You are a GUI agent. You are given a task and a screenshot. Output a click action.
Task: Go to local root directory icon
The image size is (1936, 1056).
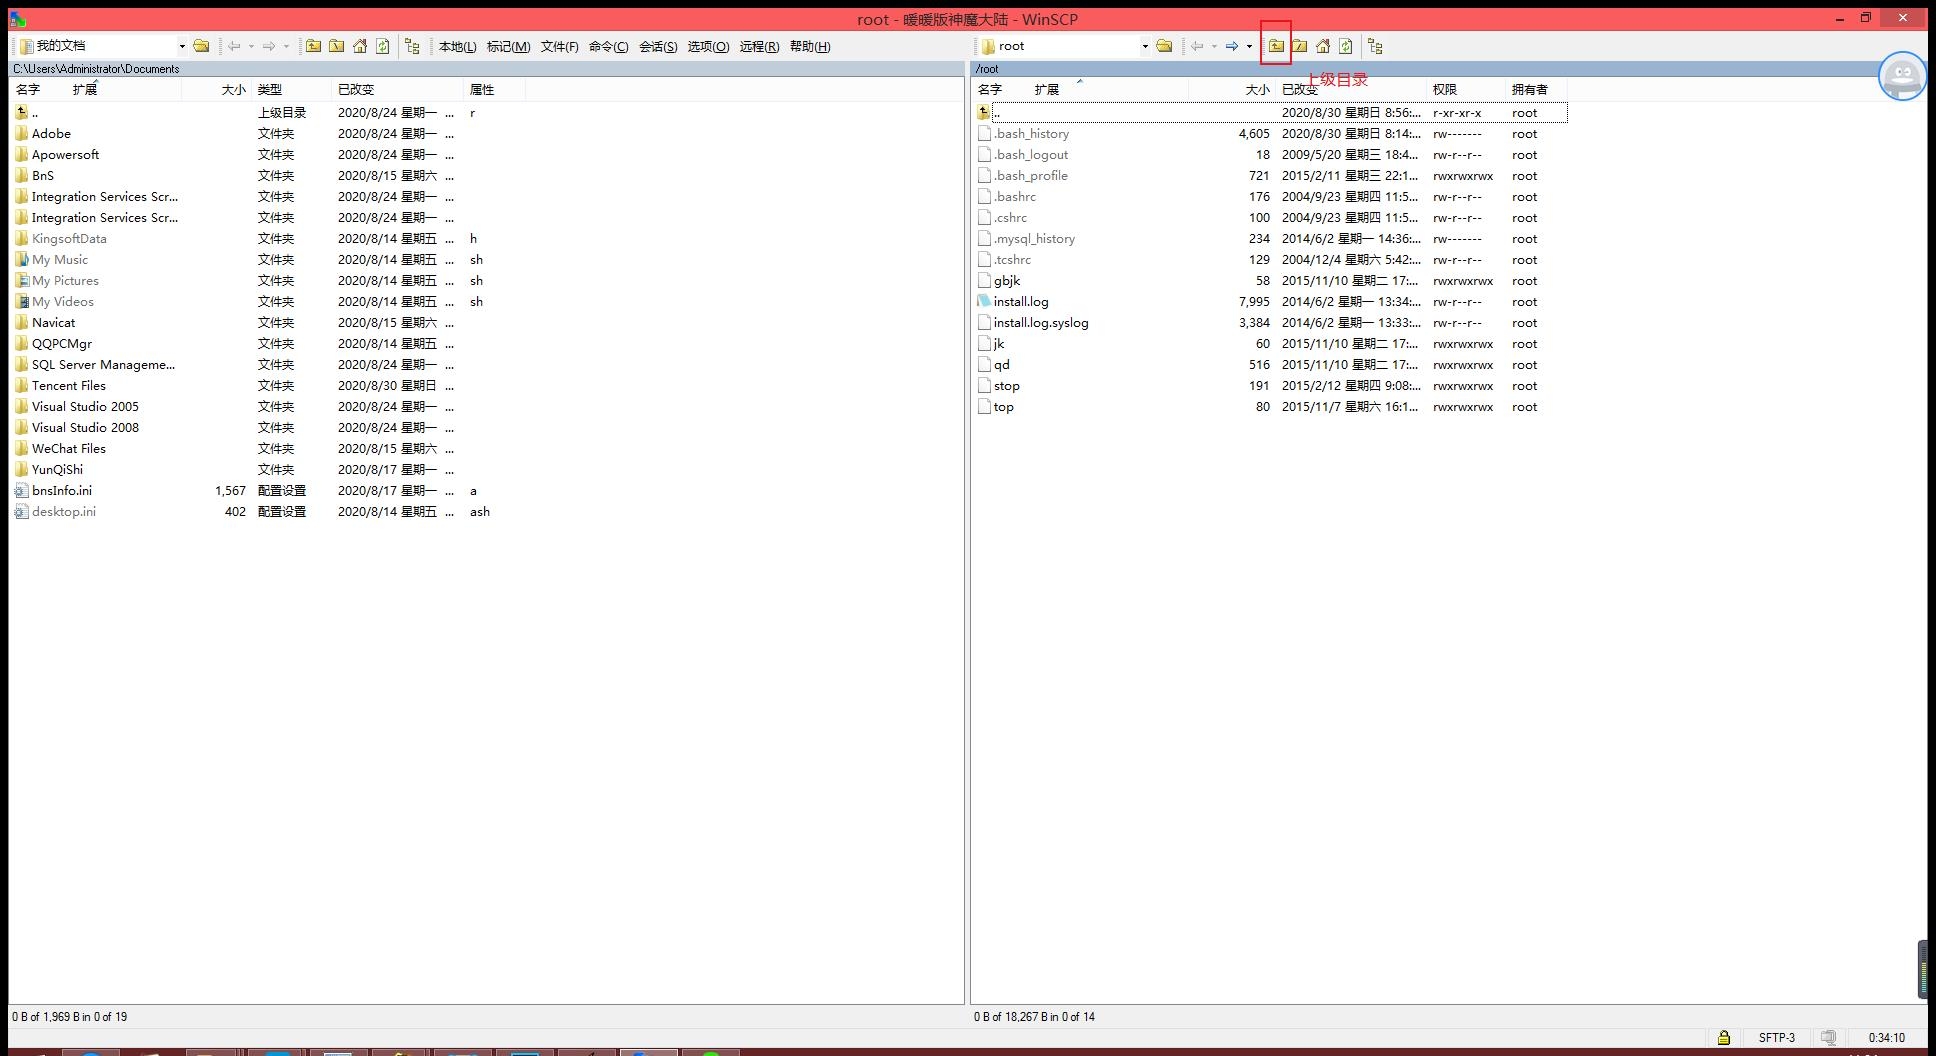click(337, 46)
